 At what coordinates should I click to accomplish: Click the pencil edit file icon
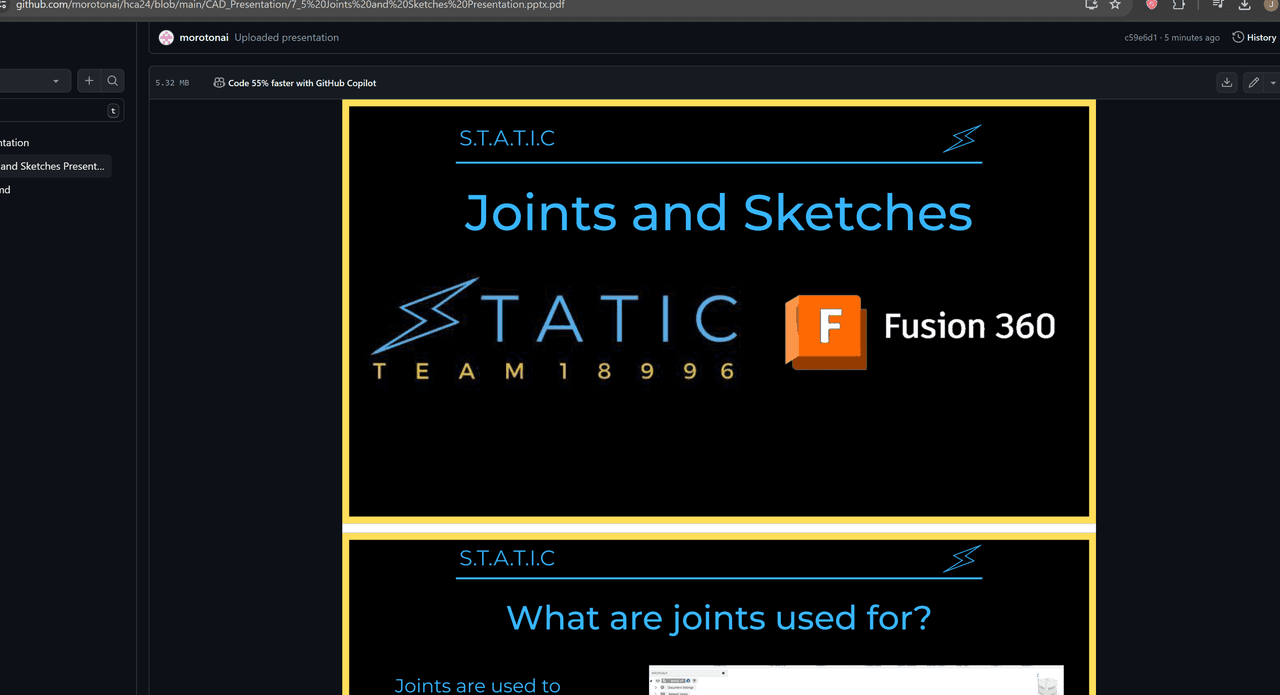point(1253,83)
